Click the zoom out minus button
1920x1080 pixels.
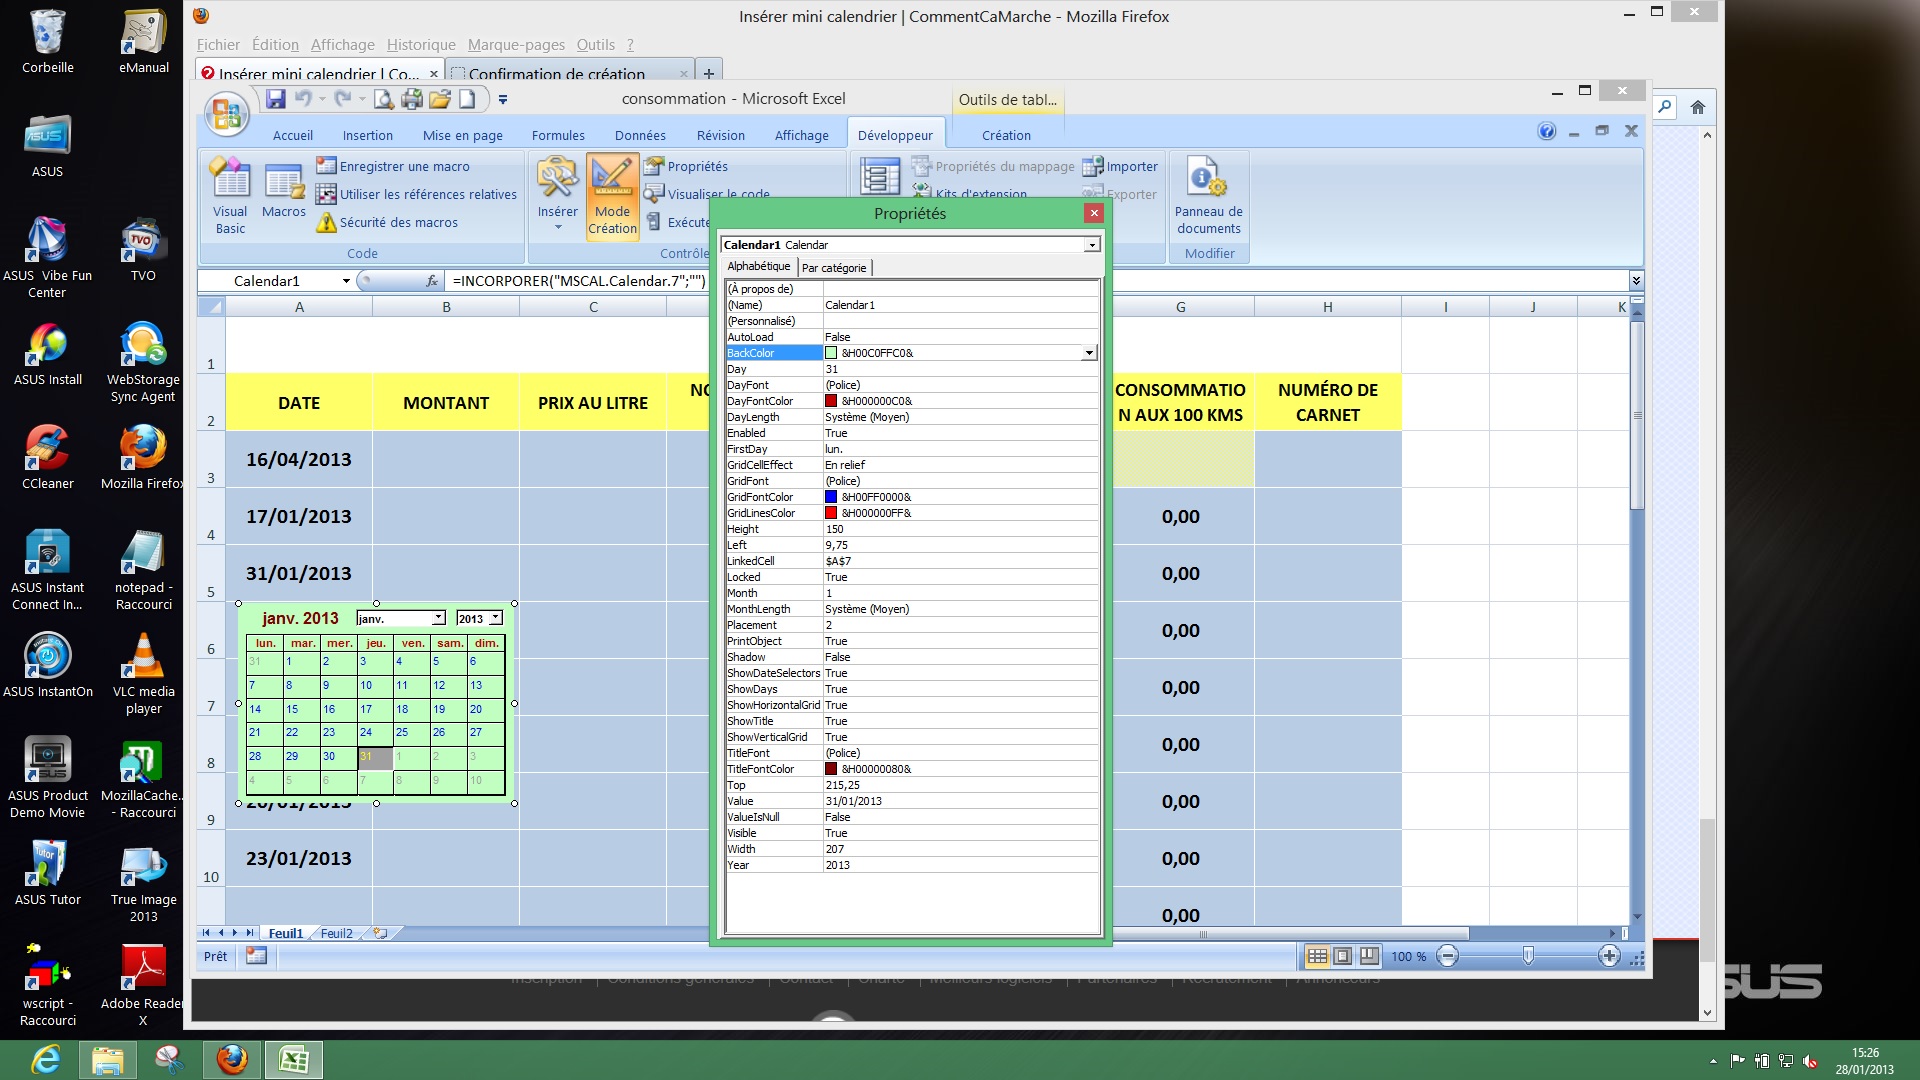[x=1447, y=956]
